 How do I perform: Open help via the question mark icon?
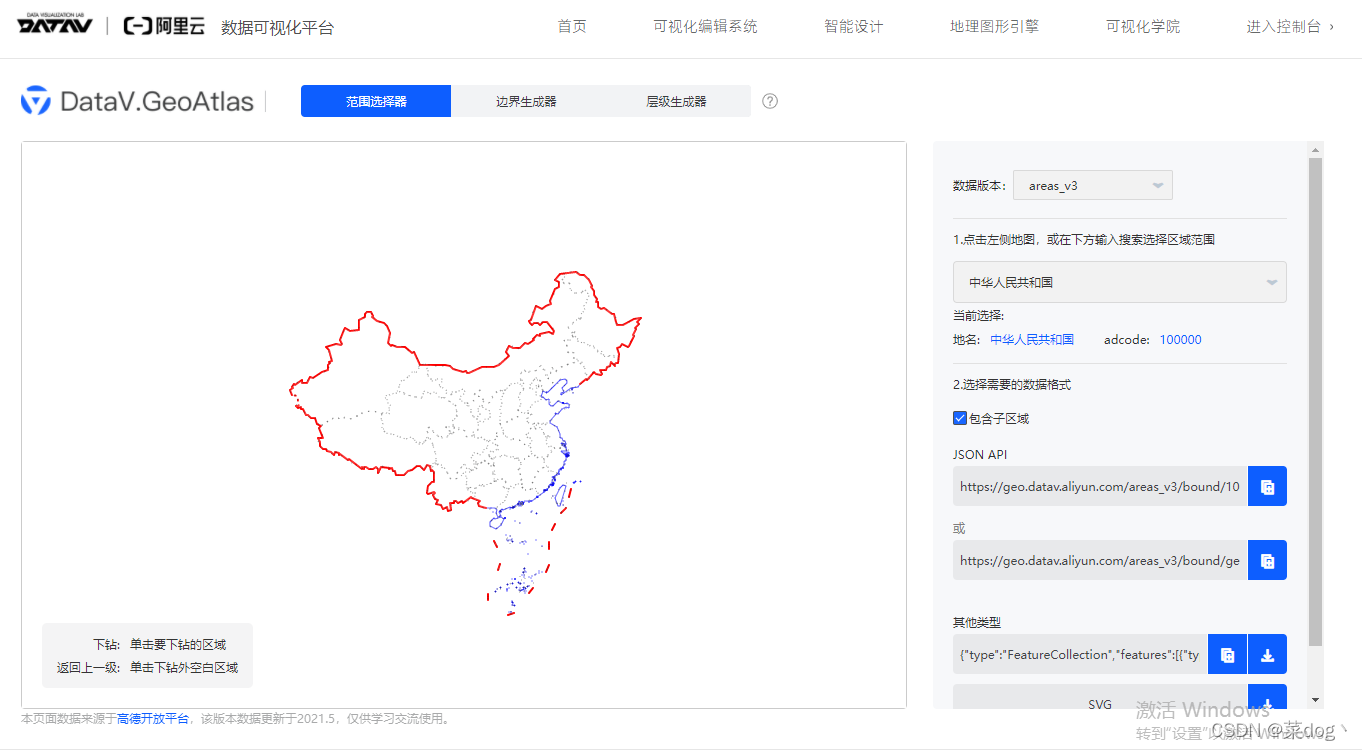tap(768, 101)
